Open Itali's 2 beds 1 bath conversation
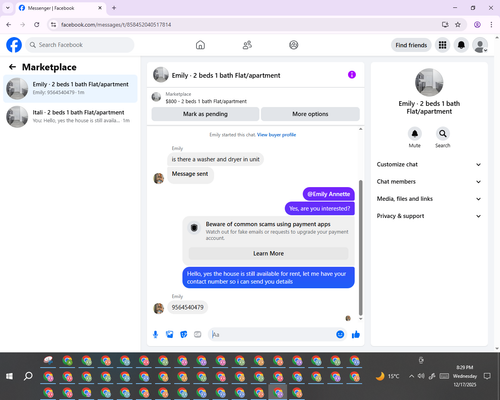500x400 pixels. [70, 117]
